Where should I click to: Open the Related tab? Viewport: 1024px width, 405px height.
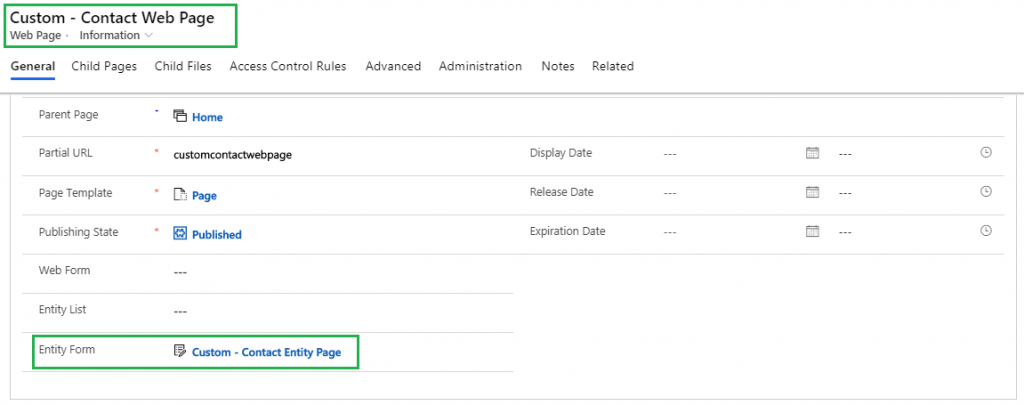pos(613,66)
